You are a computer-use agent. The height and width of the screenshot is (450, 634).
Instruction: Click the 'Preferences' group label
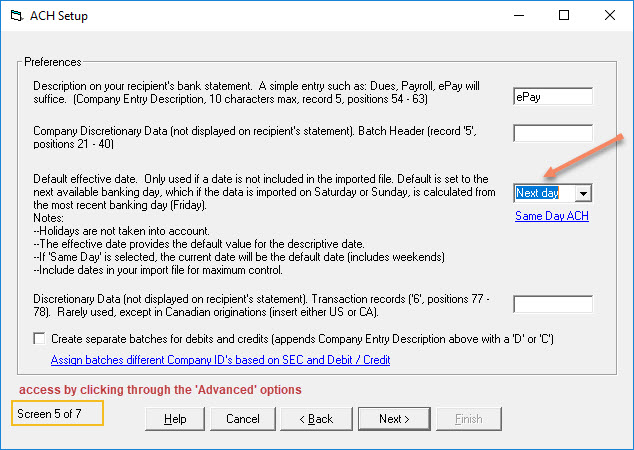[53, 62]
